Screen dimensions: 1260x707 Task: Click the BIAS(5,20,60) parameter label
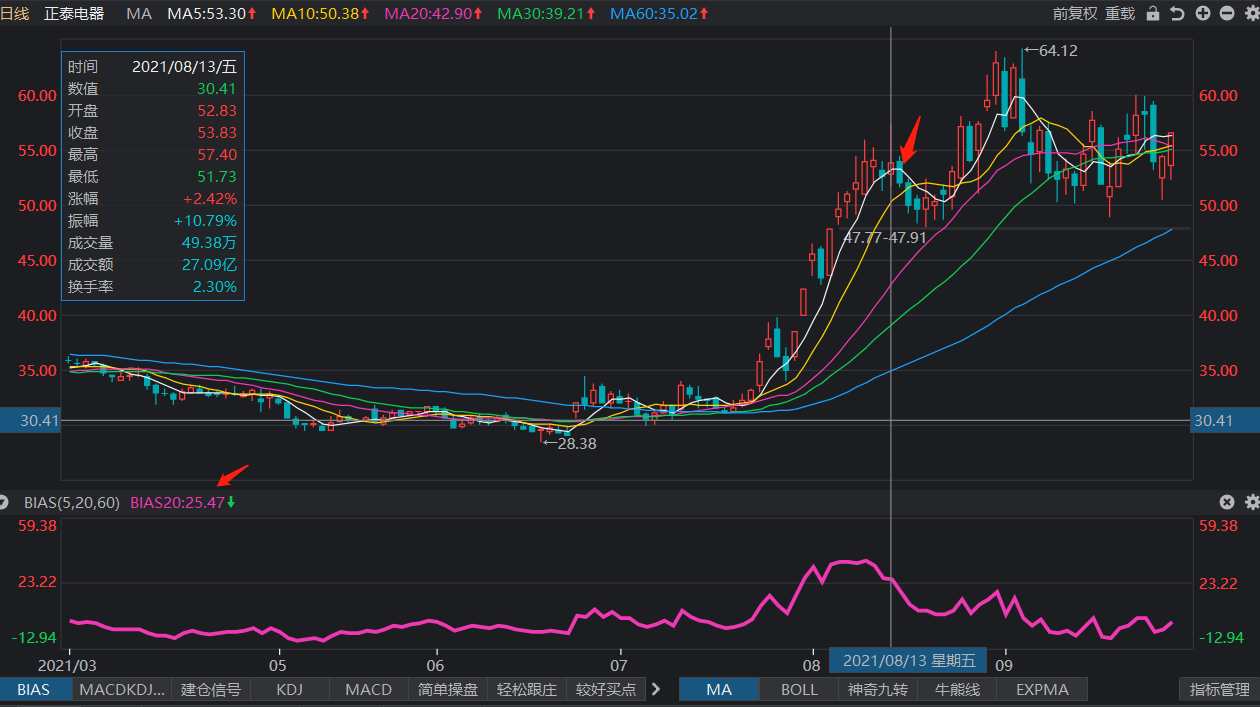[x=71, y=502]
